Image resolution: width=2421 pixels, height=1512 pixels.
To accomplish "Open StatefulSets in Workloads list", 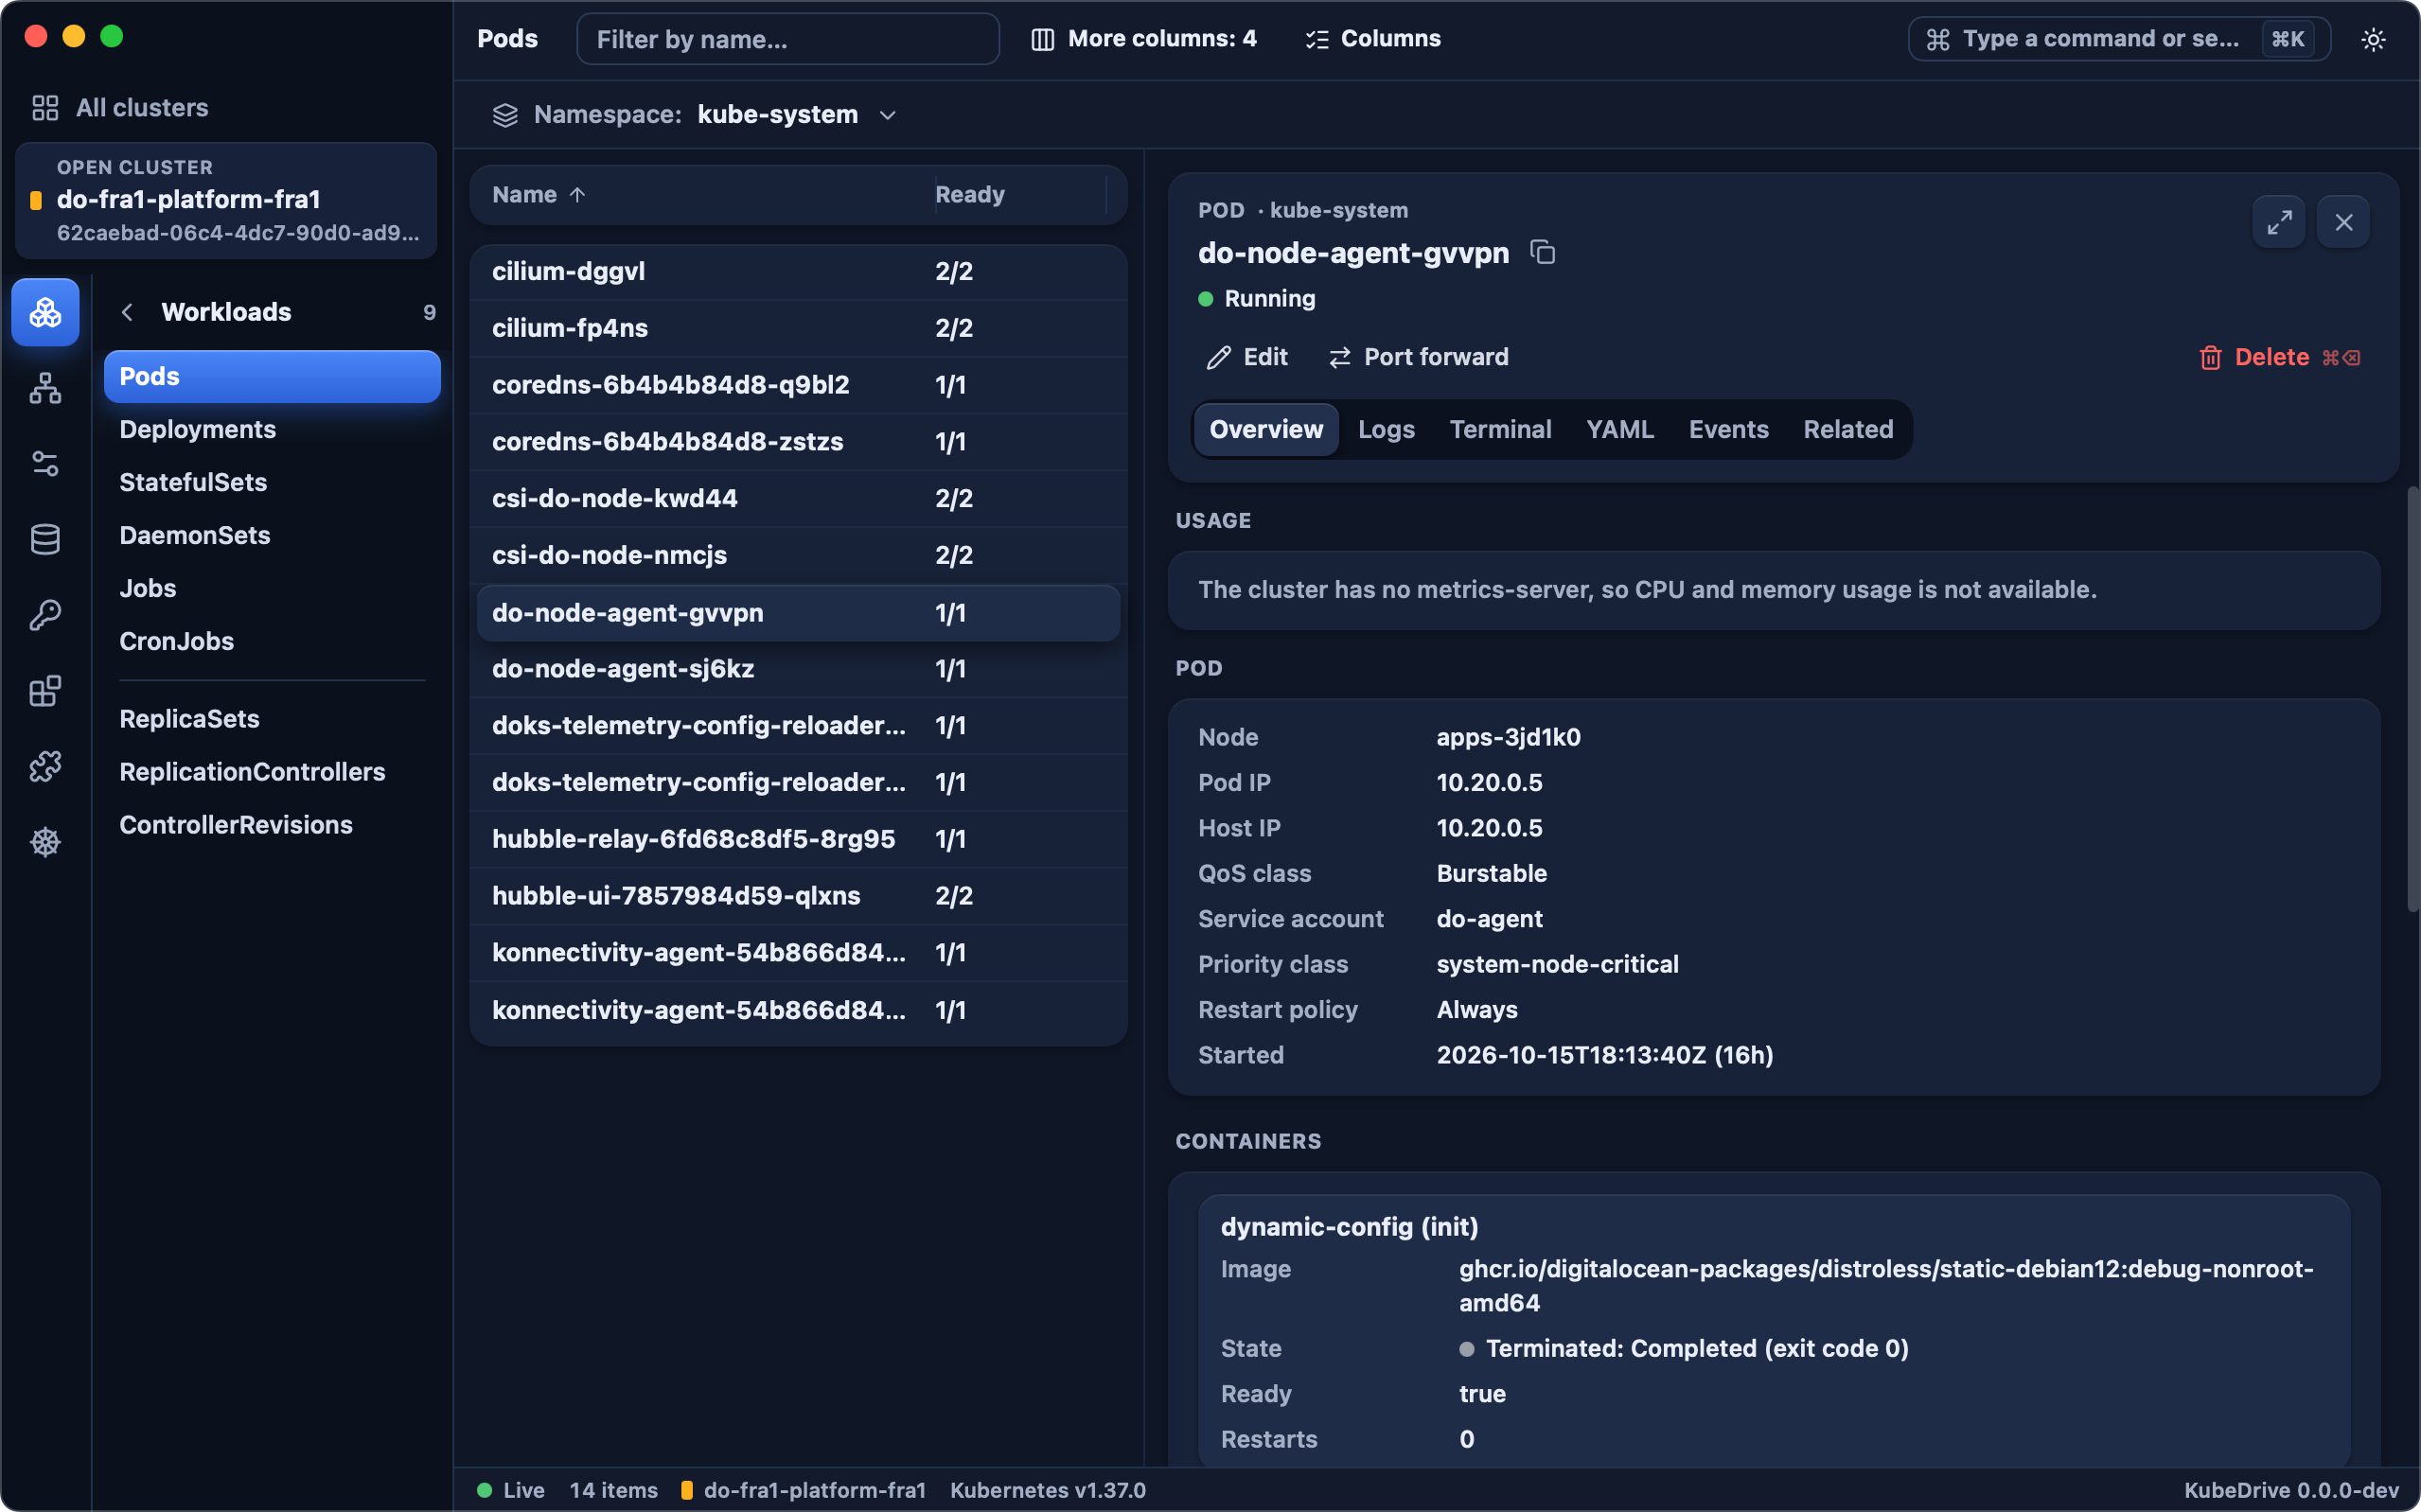I will [272, 482].
